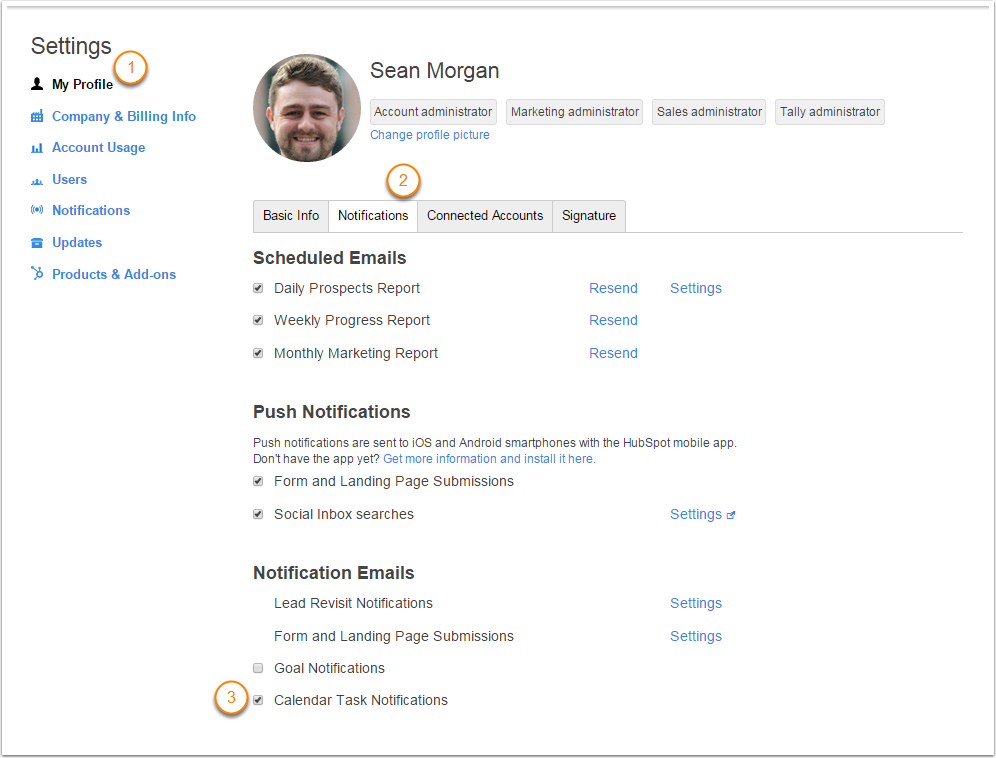This screenshot has width=996, height=758.
Task: Click the Account Usage chart icon
Action: 37,148
